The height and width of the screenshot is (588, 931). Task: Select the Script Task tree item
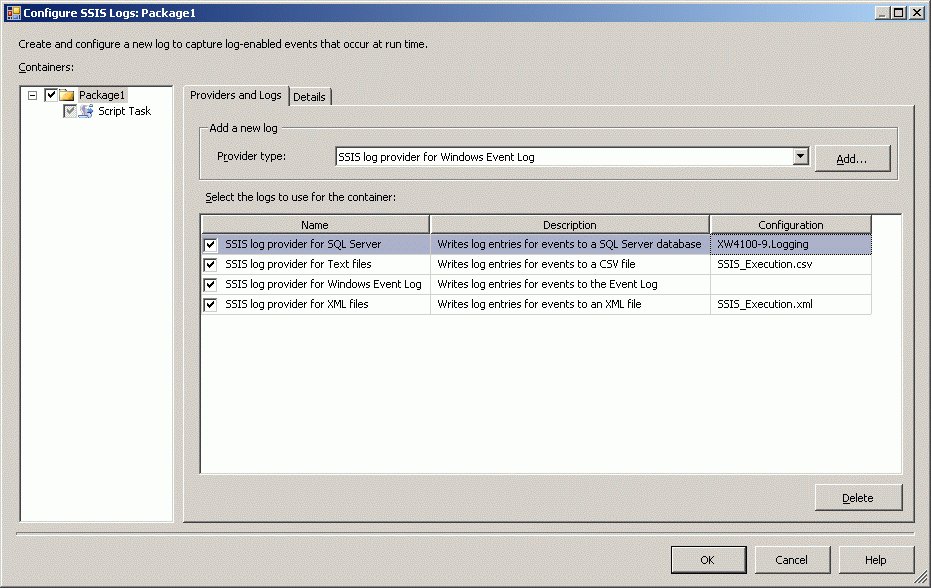(125, 111)
